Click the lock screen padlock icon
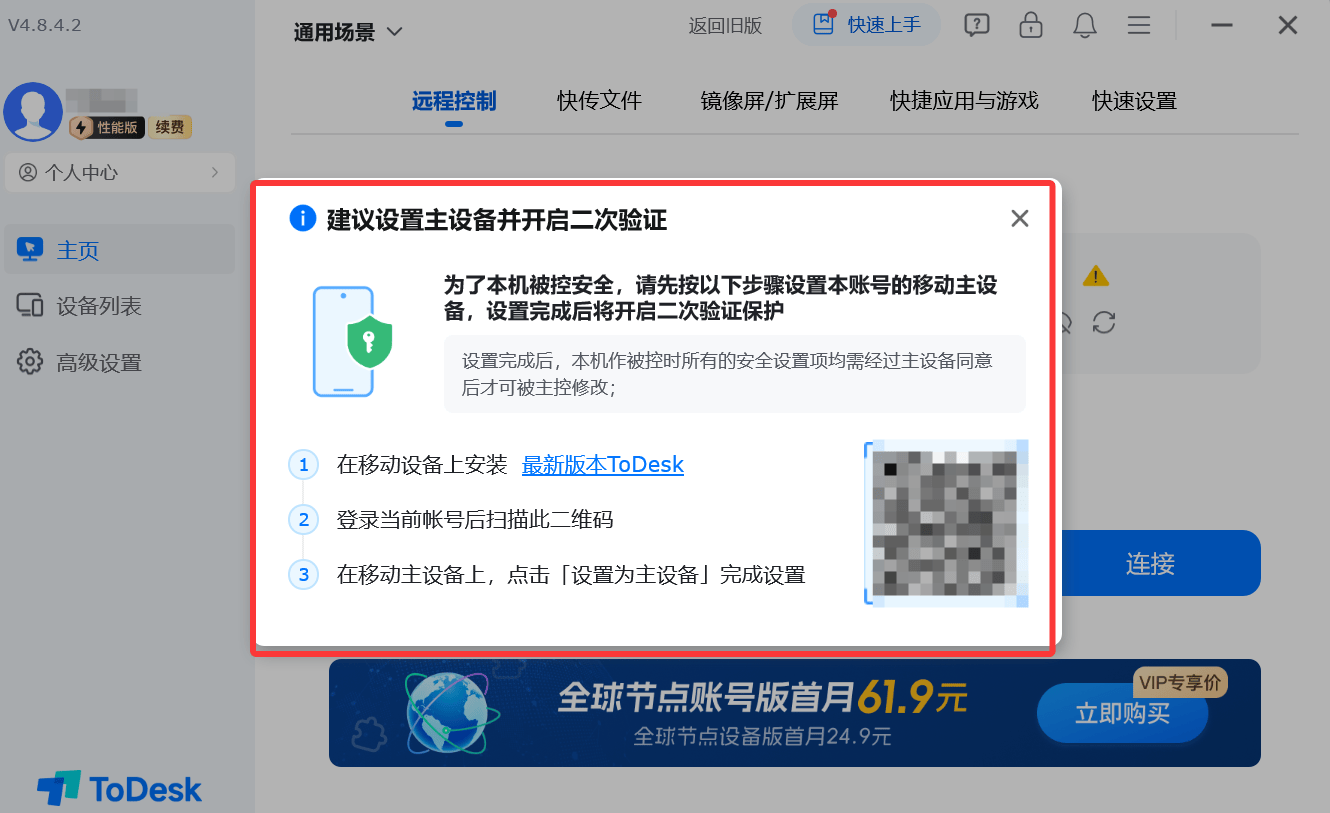This screenshot has width=1330, height=813. pos(1030,25)
